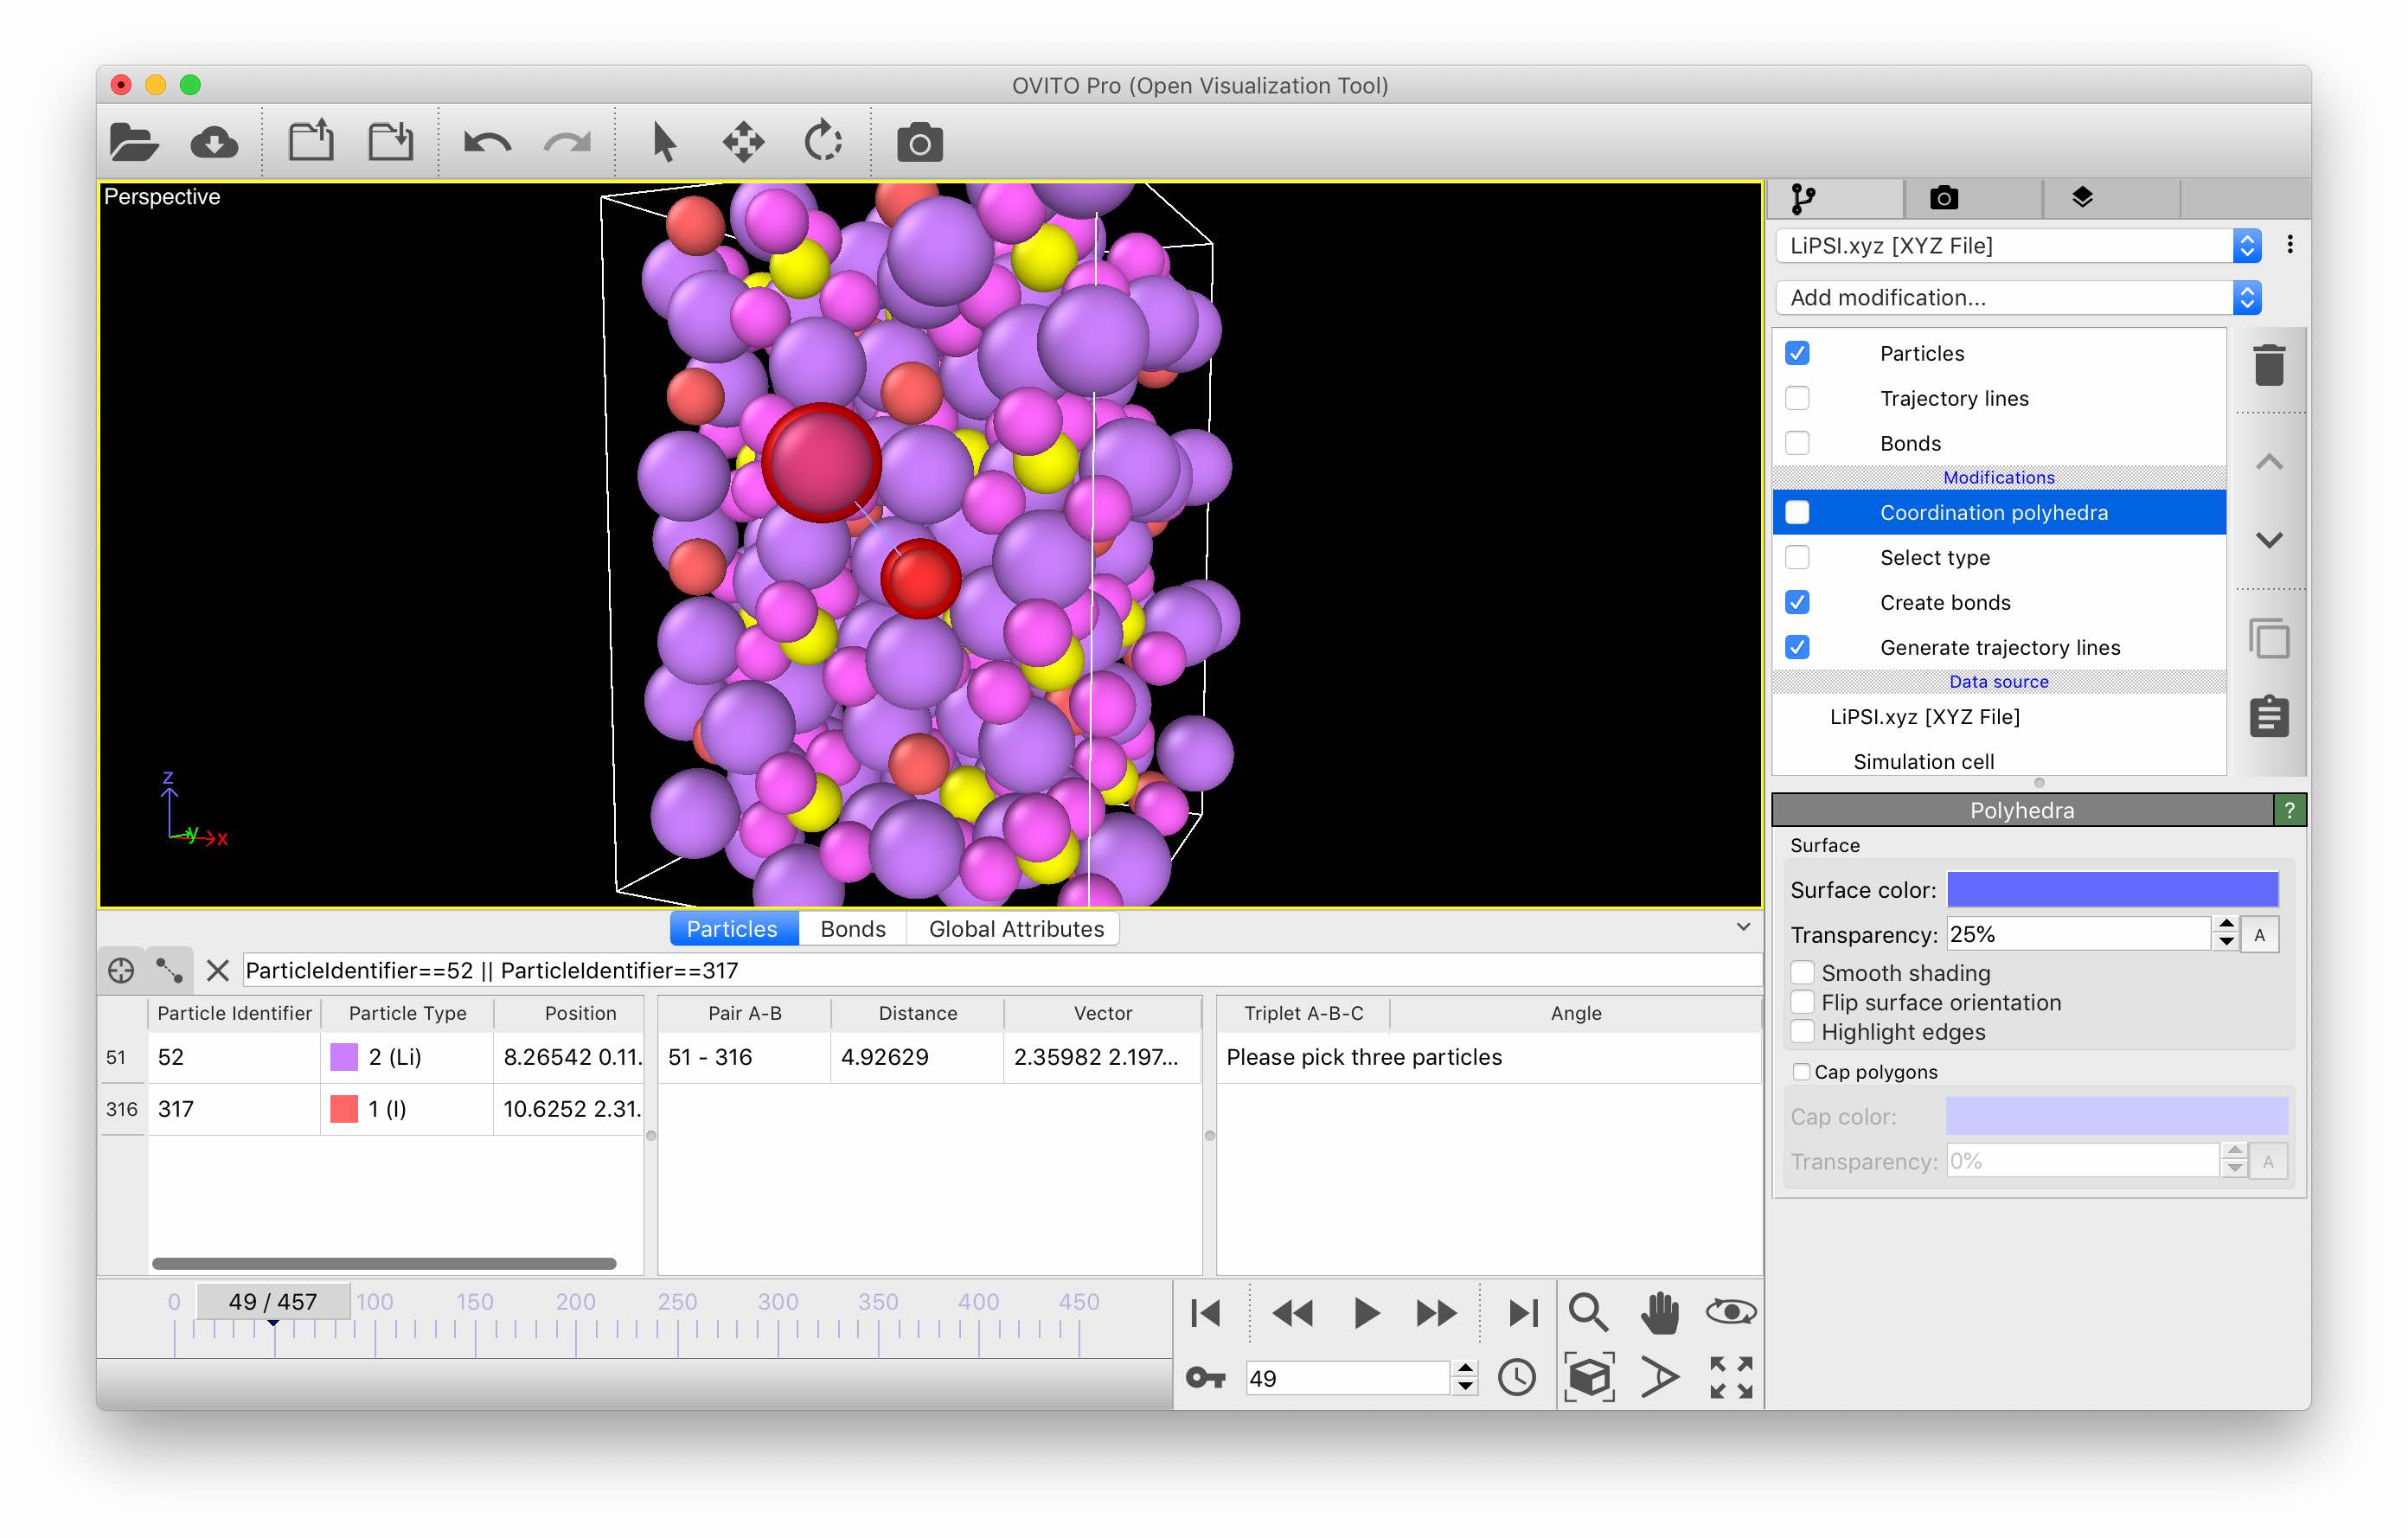Enable Smooth shading for polyhedra
The image size is (2408, 1538).
[x=1803, y=971]
